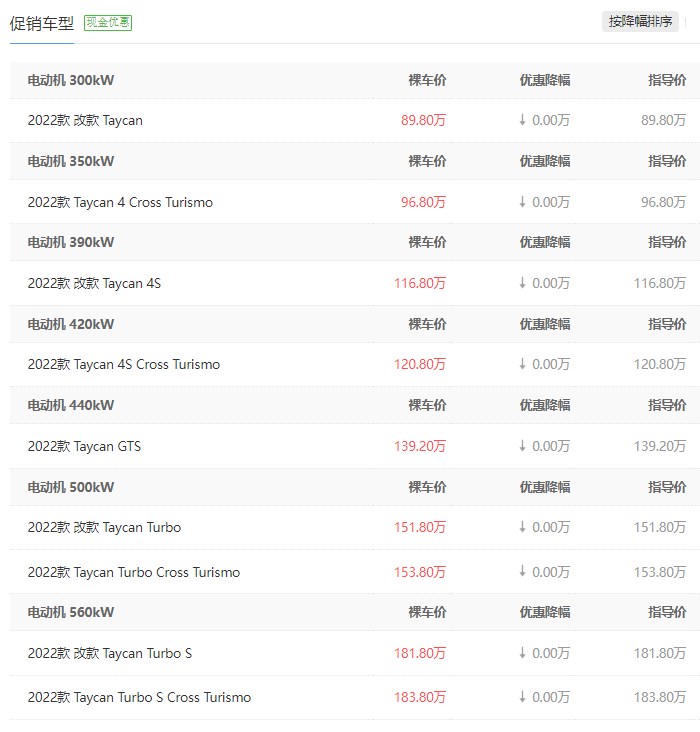Select the 电动机 440kW group header
The image size is (700, 732).
tap(71, 405)
